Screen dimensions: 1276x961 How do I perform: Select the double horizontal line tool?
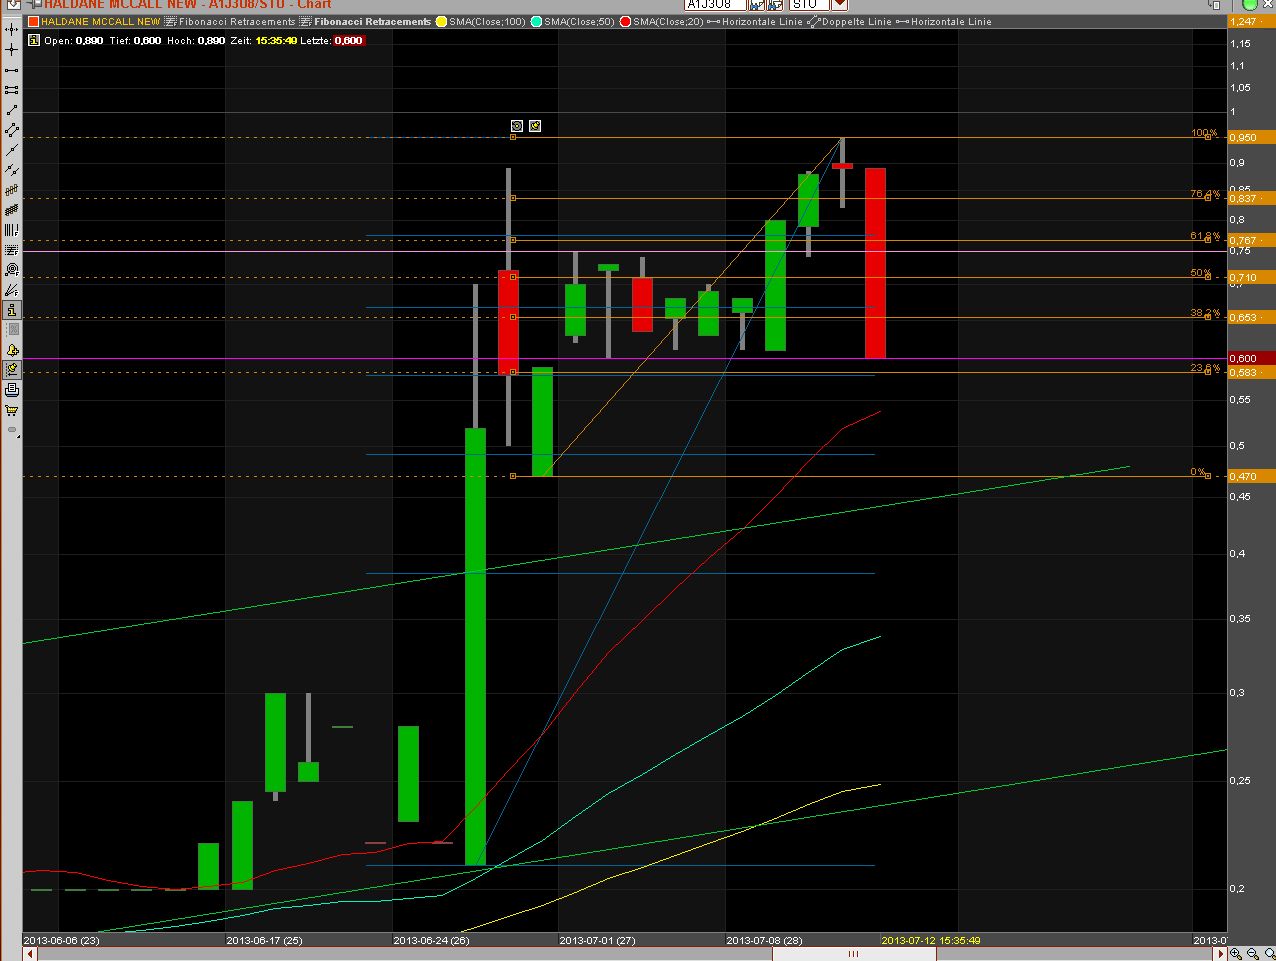point(12,90)
